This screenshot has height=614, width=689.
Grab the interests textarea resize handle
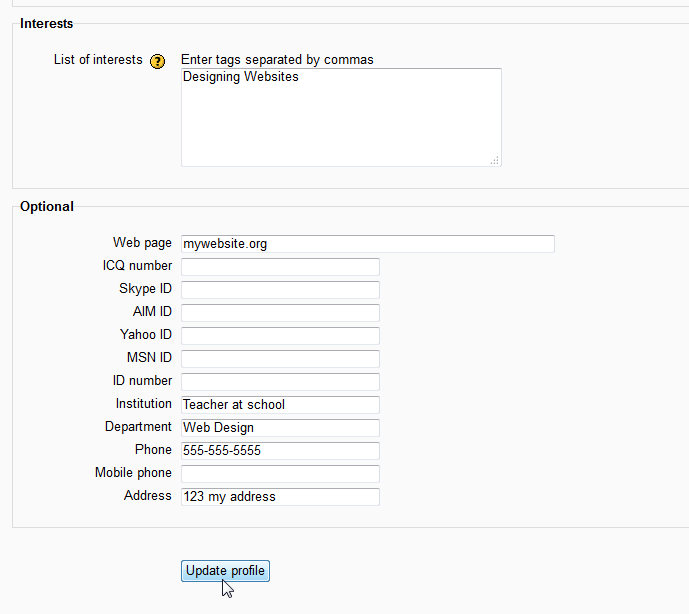pyautogui.click(x=495, y=160)
